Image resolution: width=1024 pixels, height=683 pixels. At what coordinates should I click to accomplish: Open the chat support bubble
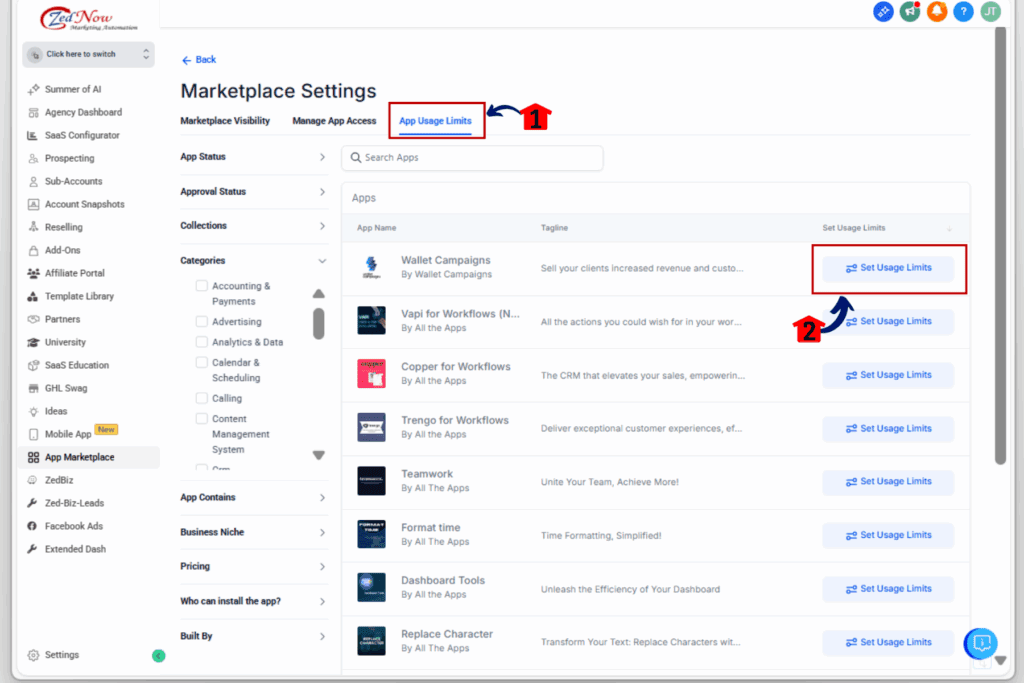point(980,643)
